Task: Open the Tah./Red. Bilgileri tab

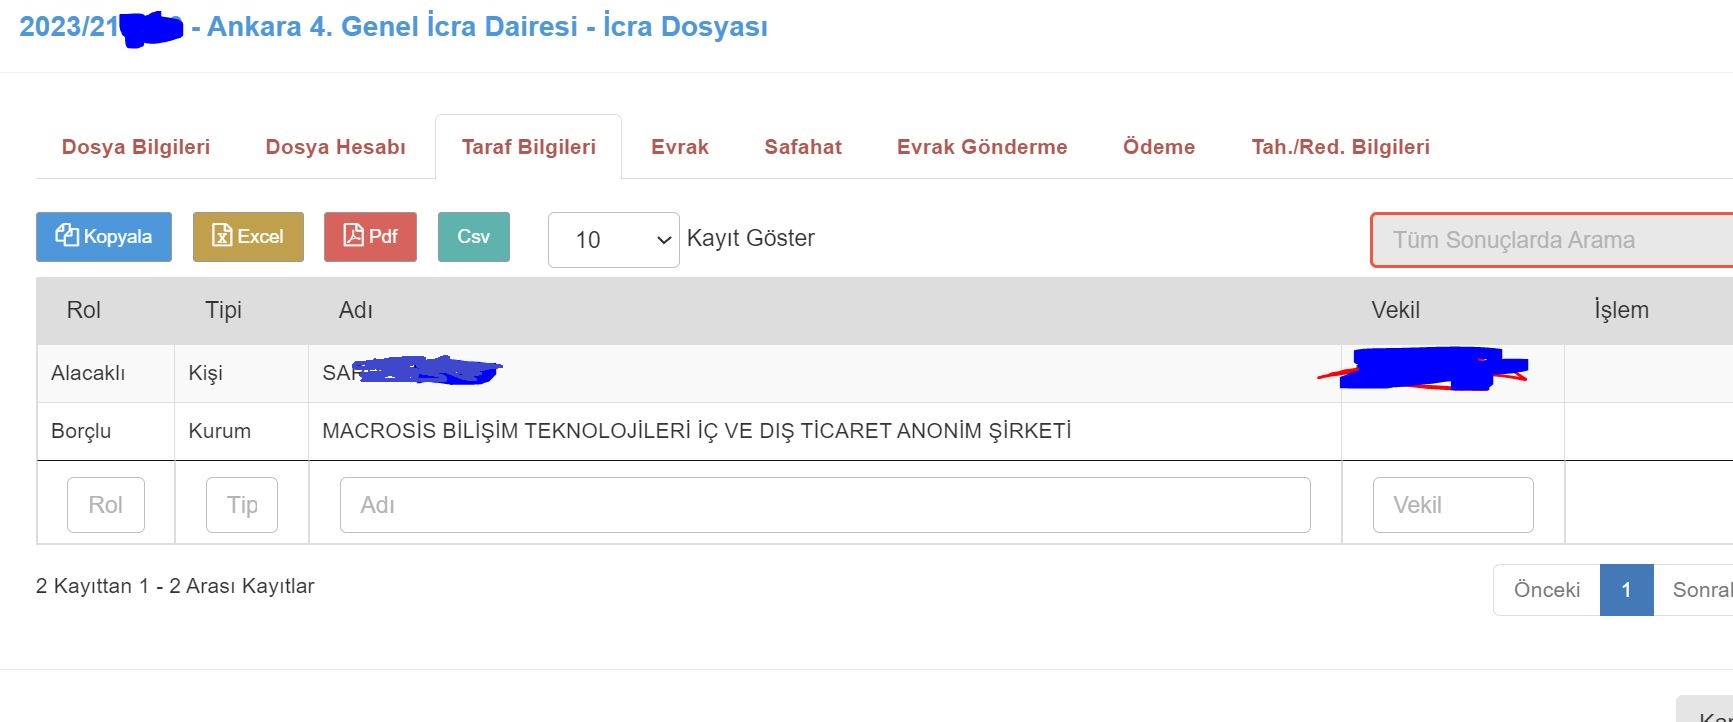Action: 1340,147
